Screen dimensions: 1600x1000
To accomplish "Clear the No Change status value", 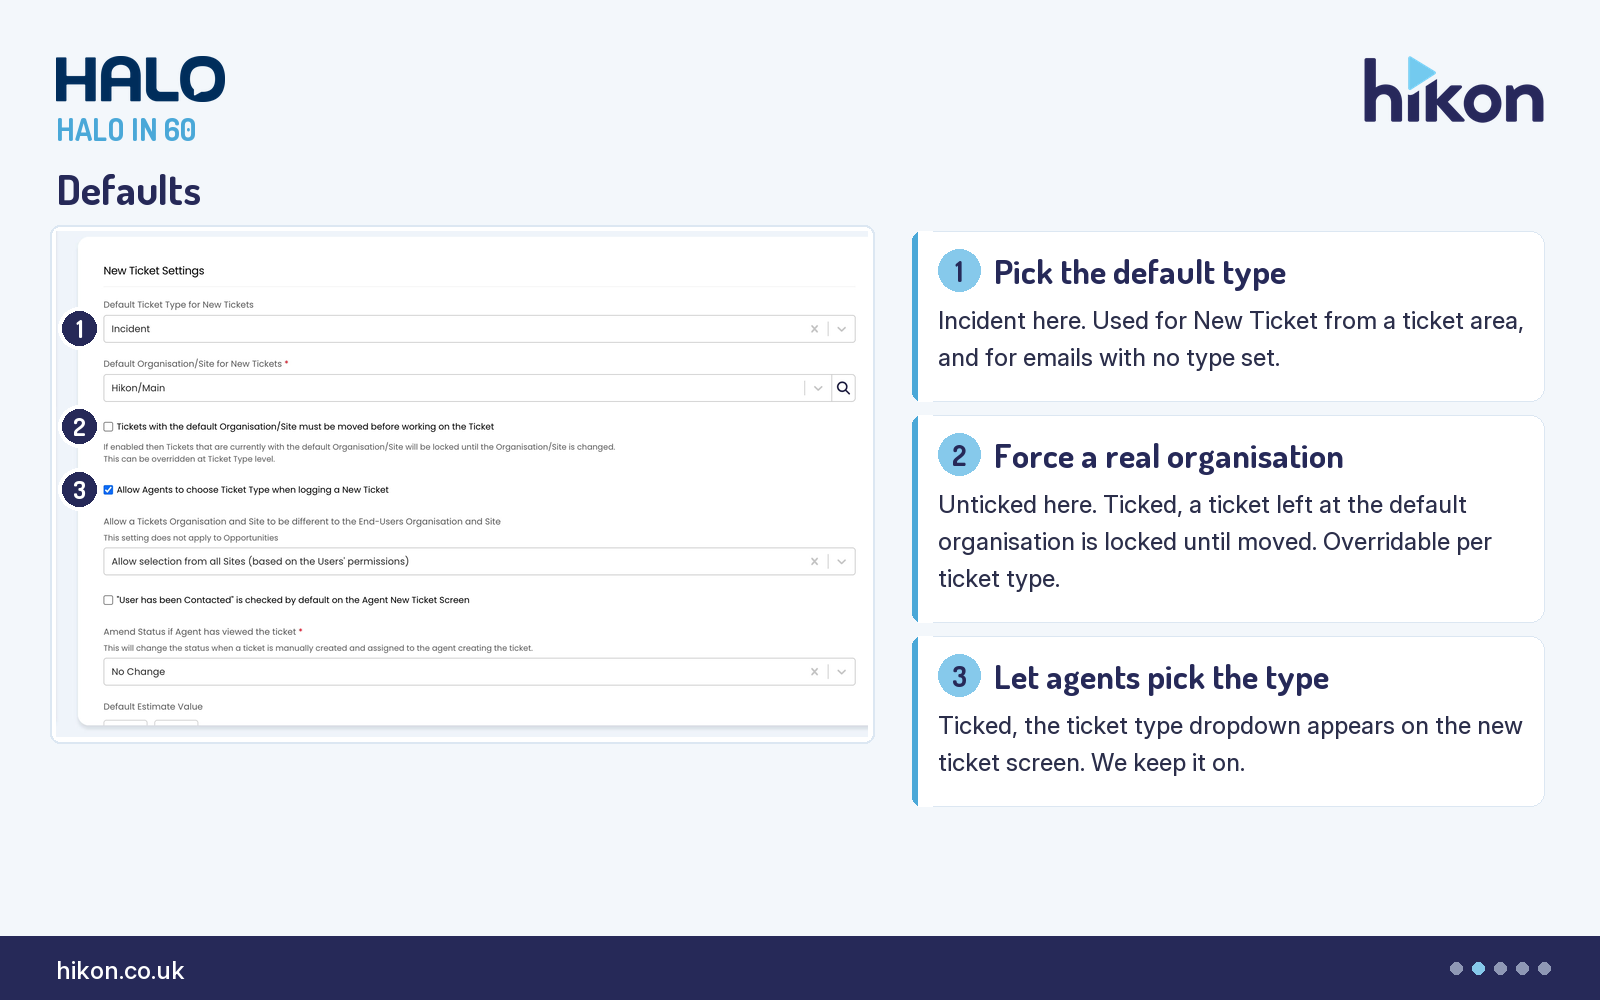I will 814,672.
